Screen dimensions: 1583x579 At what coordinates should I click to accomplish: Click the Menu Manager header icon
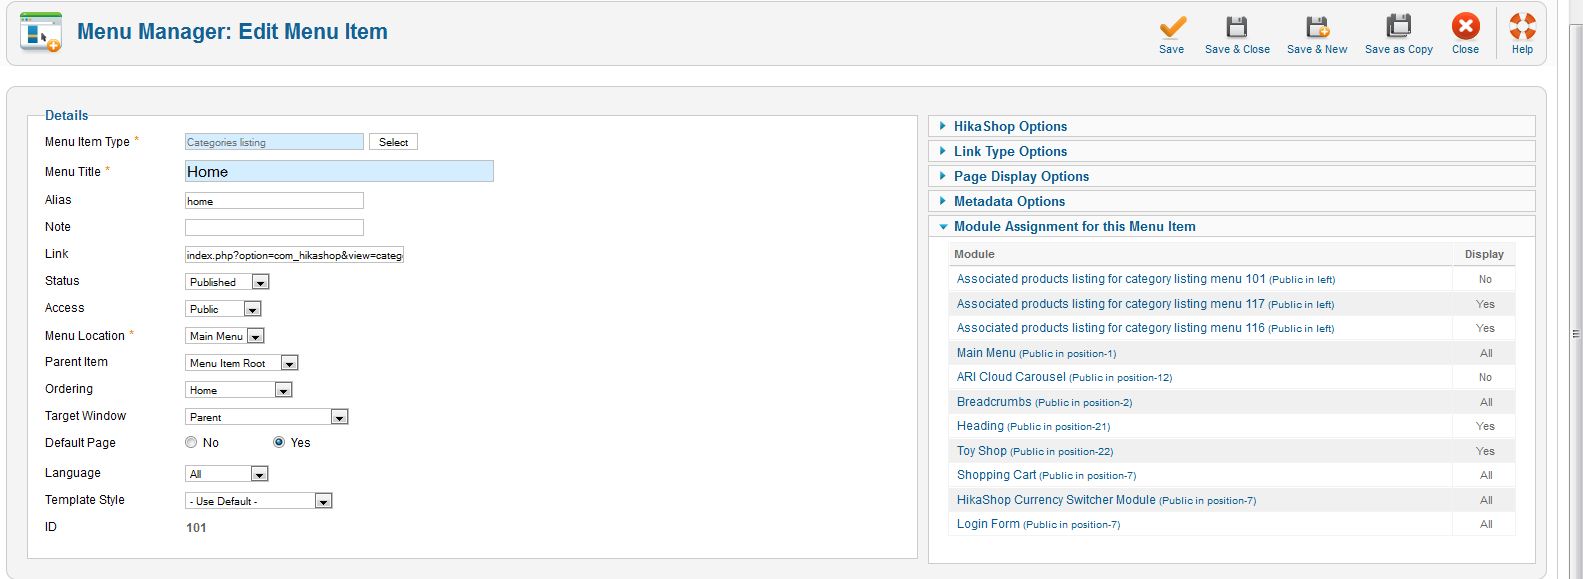[40, 33]
